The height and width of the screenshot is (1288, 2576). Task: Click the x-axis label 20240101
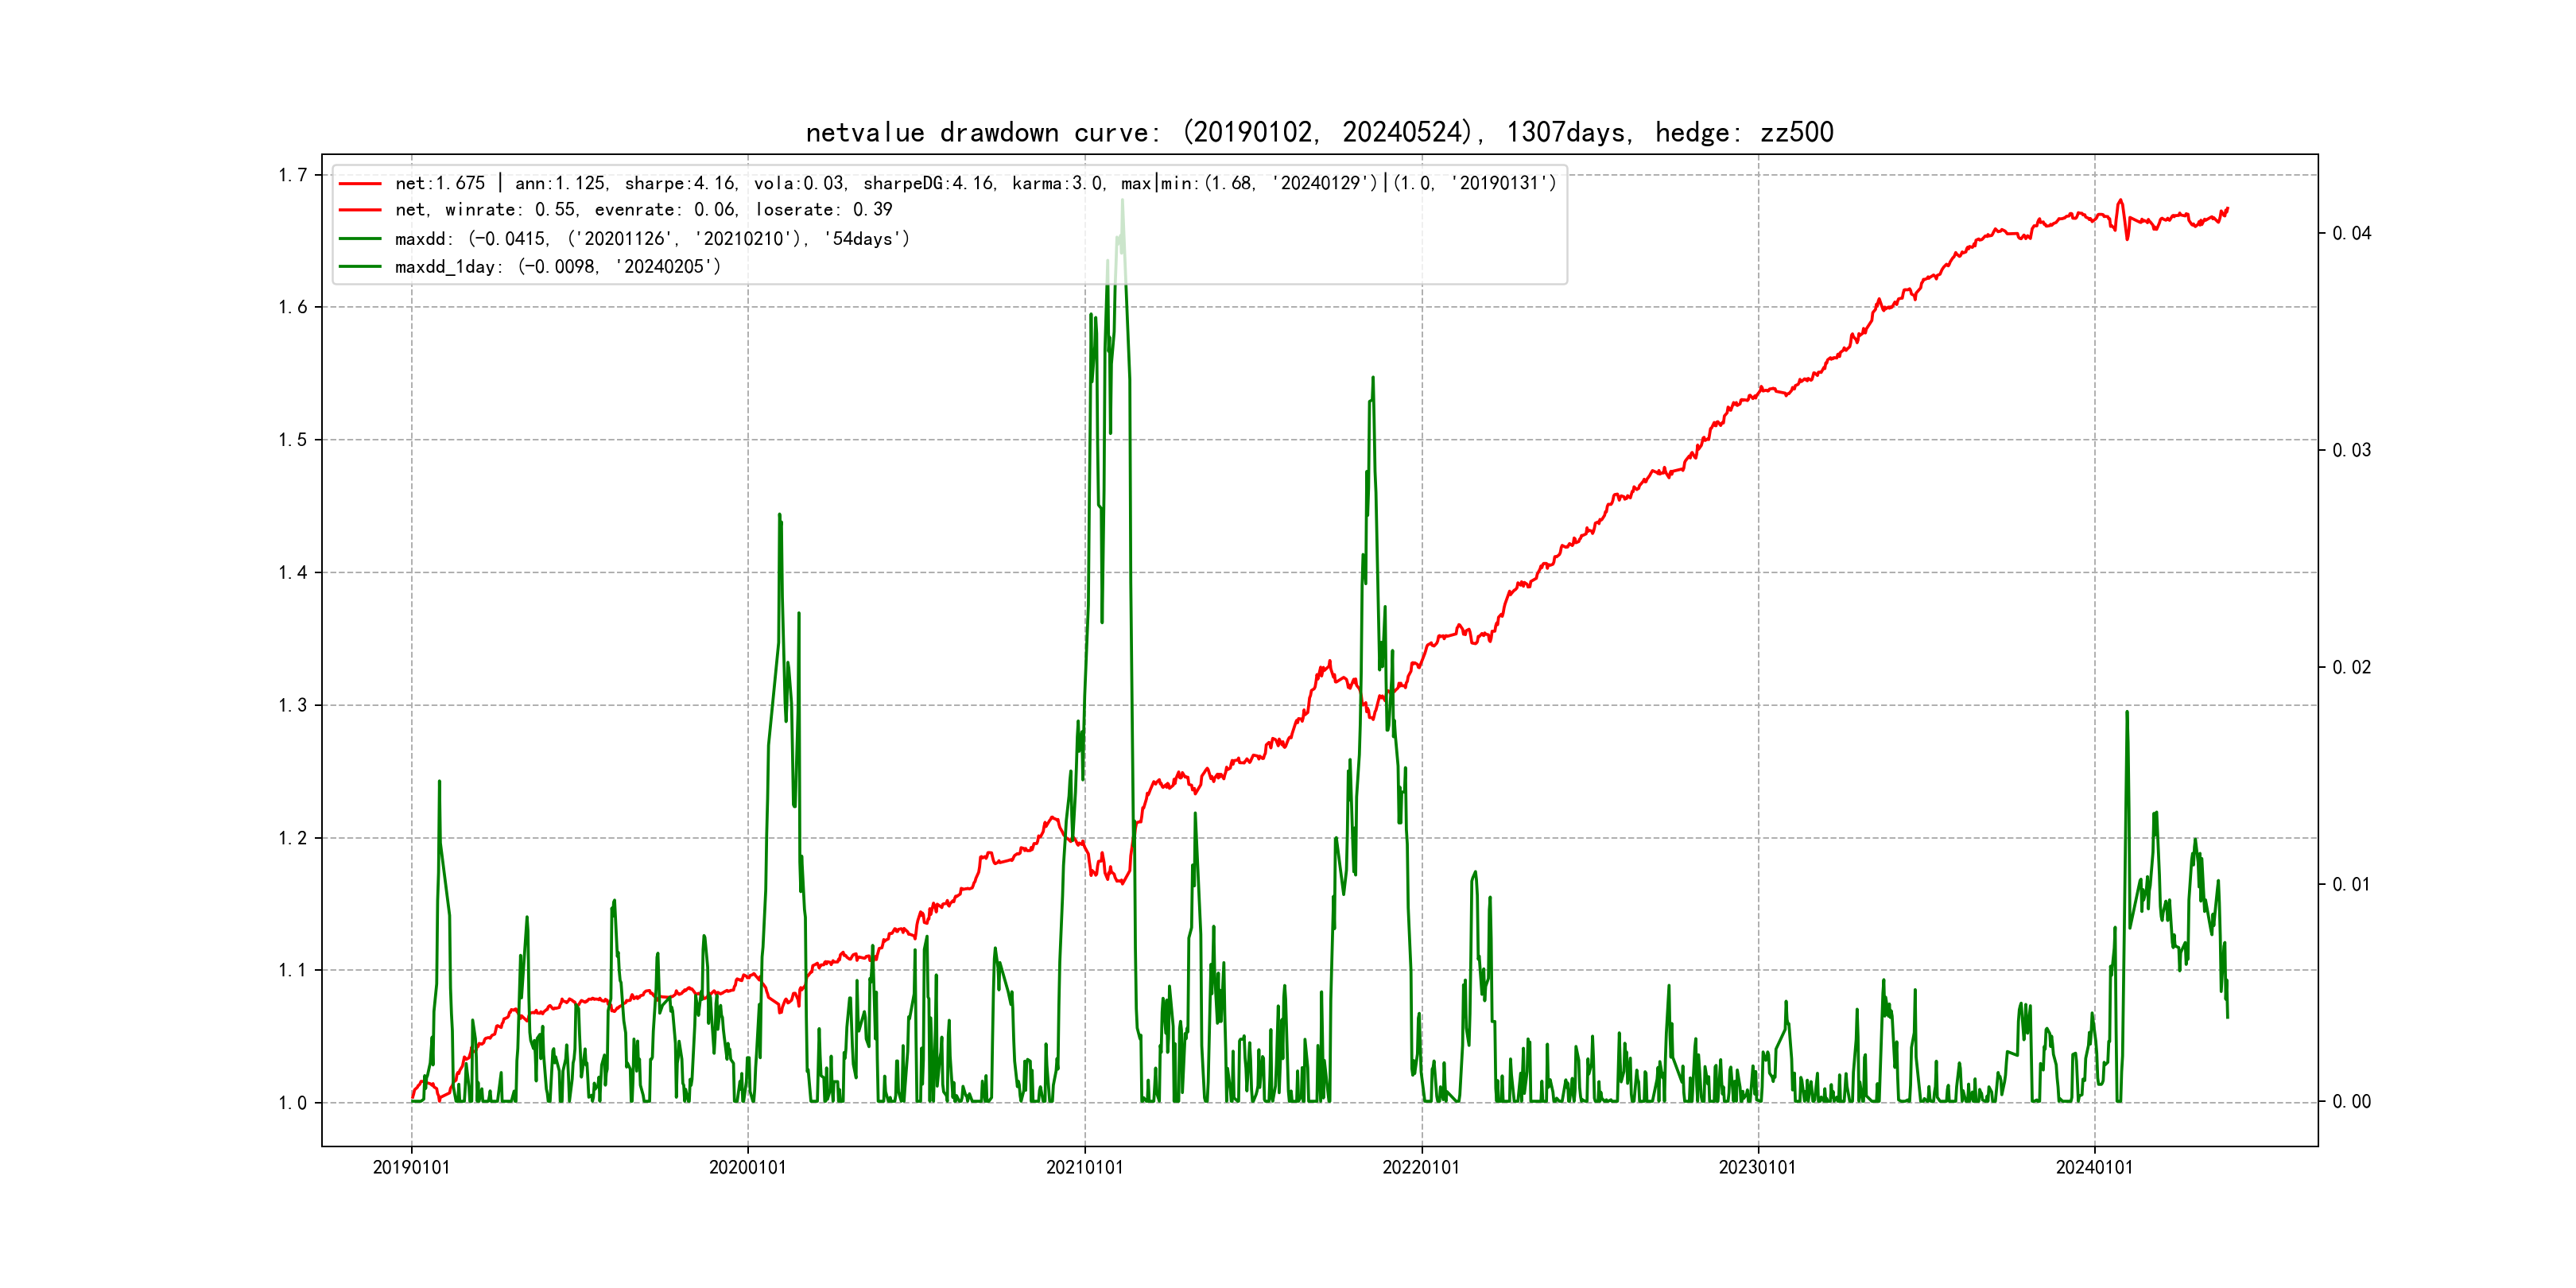point(2094,1167)
